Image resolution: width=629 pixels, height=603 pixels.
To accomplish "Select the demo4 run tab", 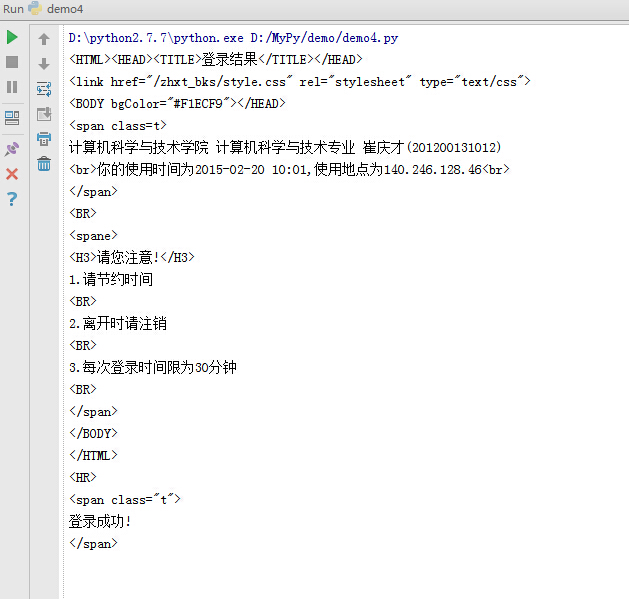I will 56,9.
